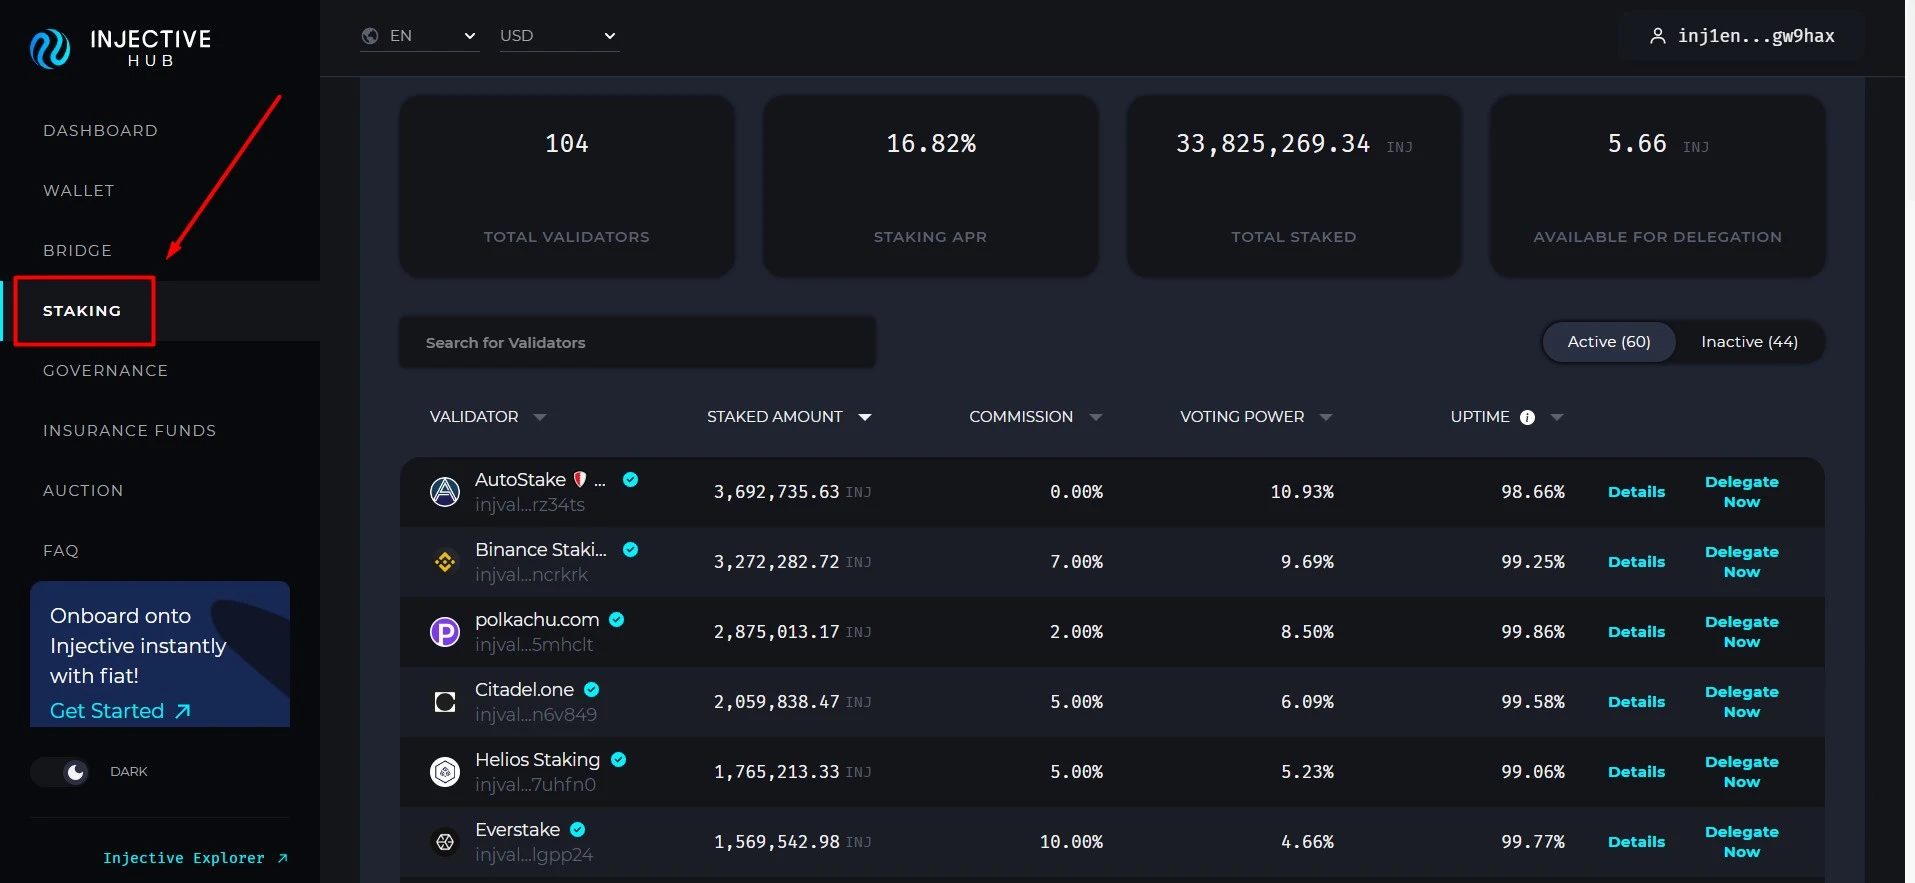
Task: Switch to the Inactive (44) tab
Action: point(1749,342)
